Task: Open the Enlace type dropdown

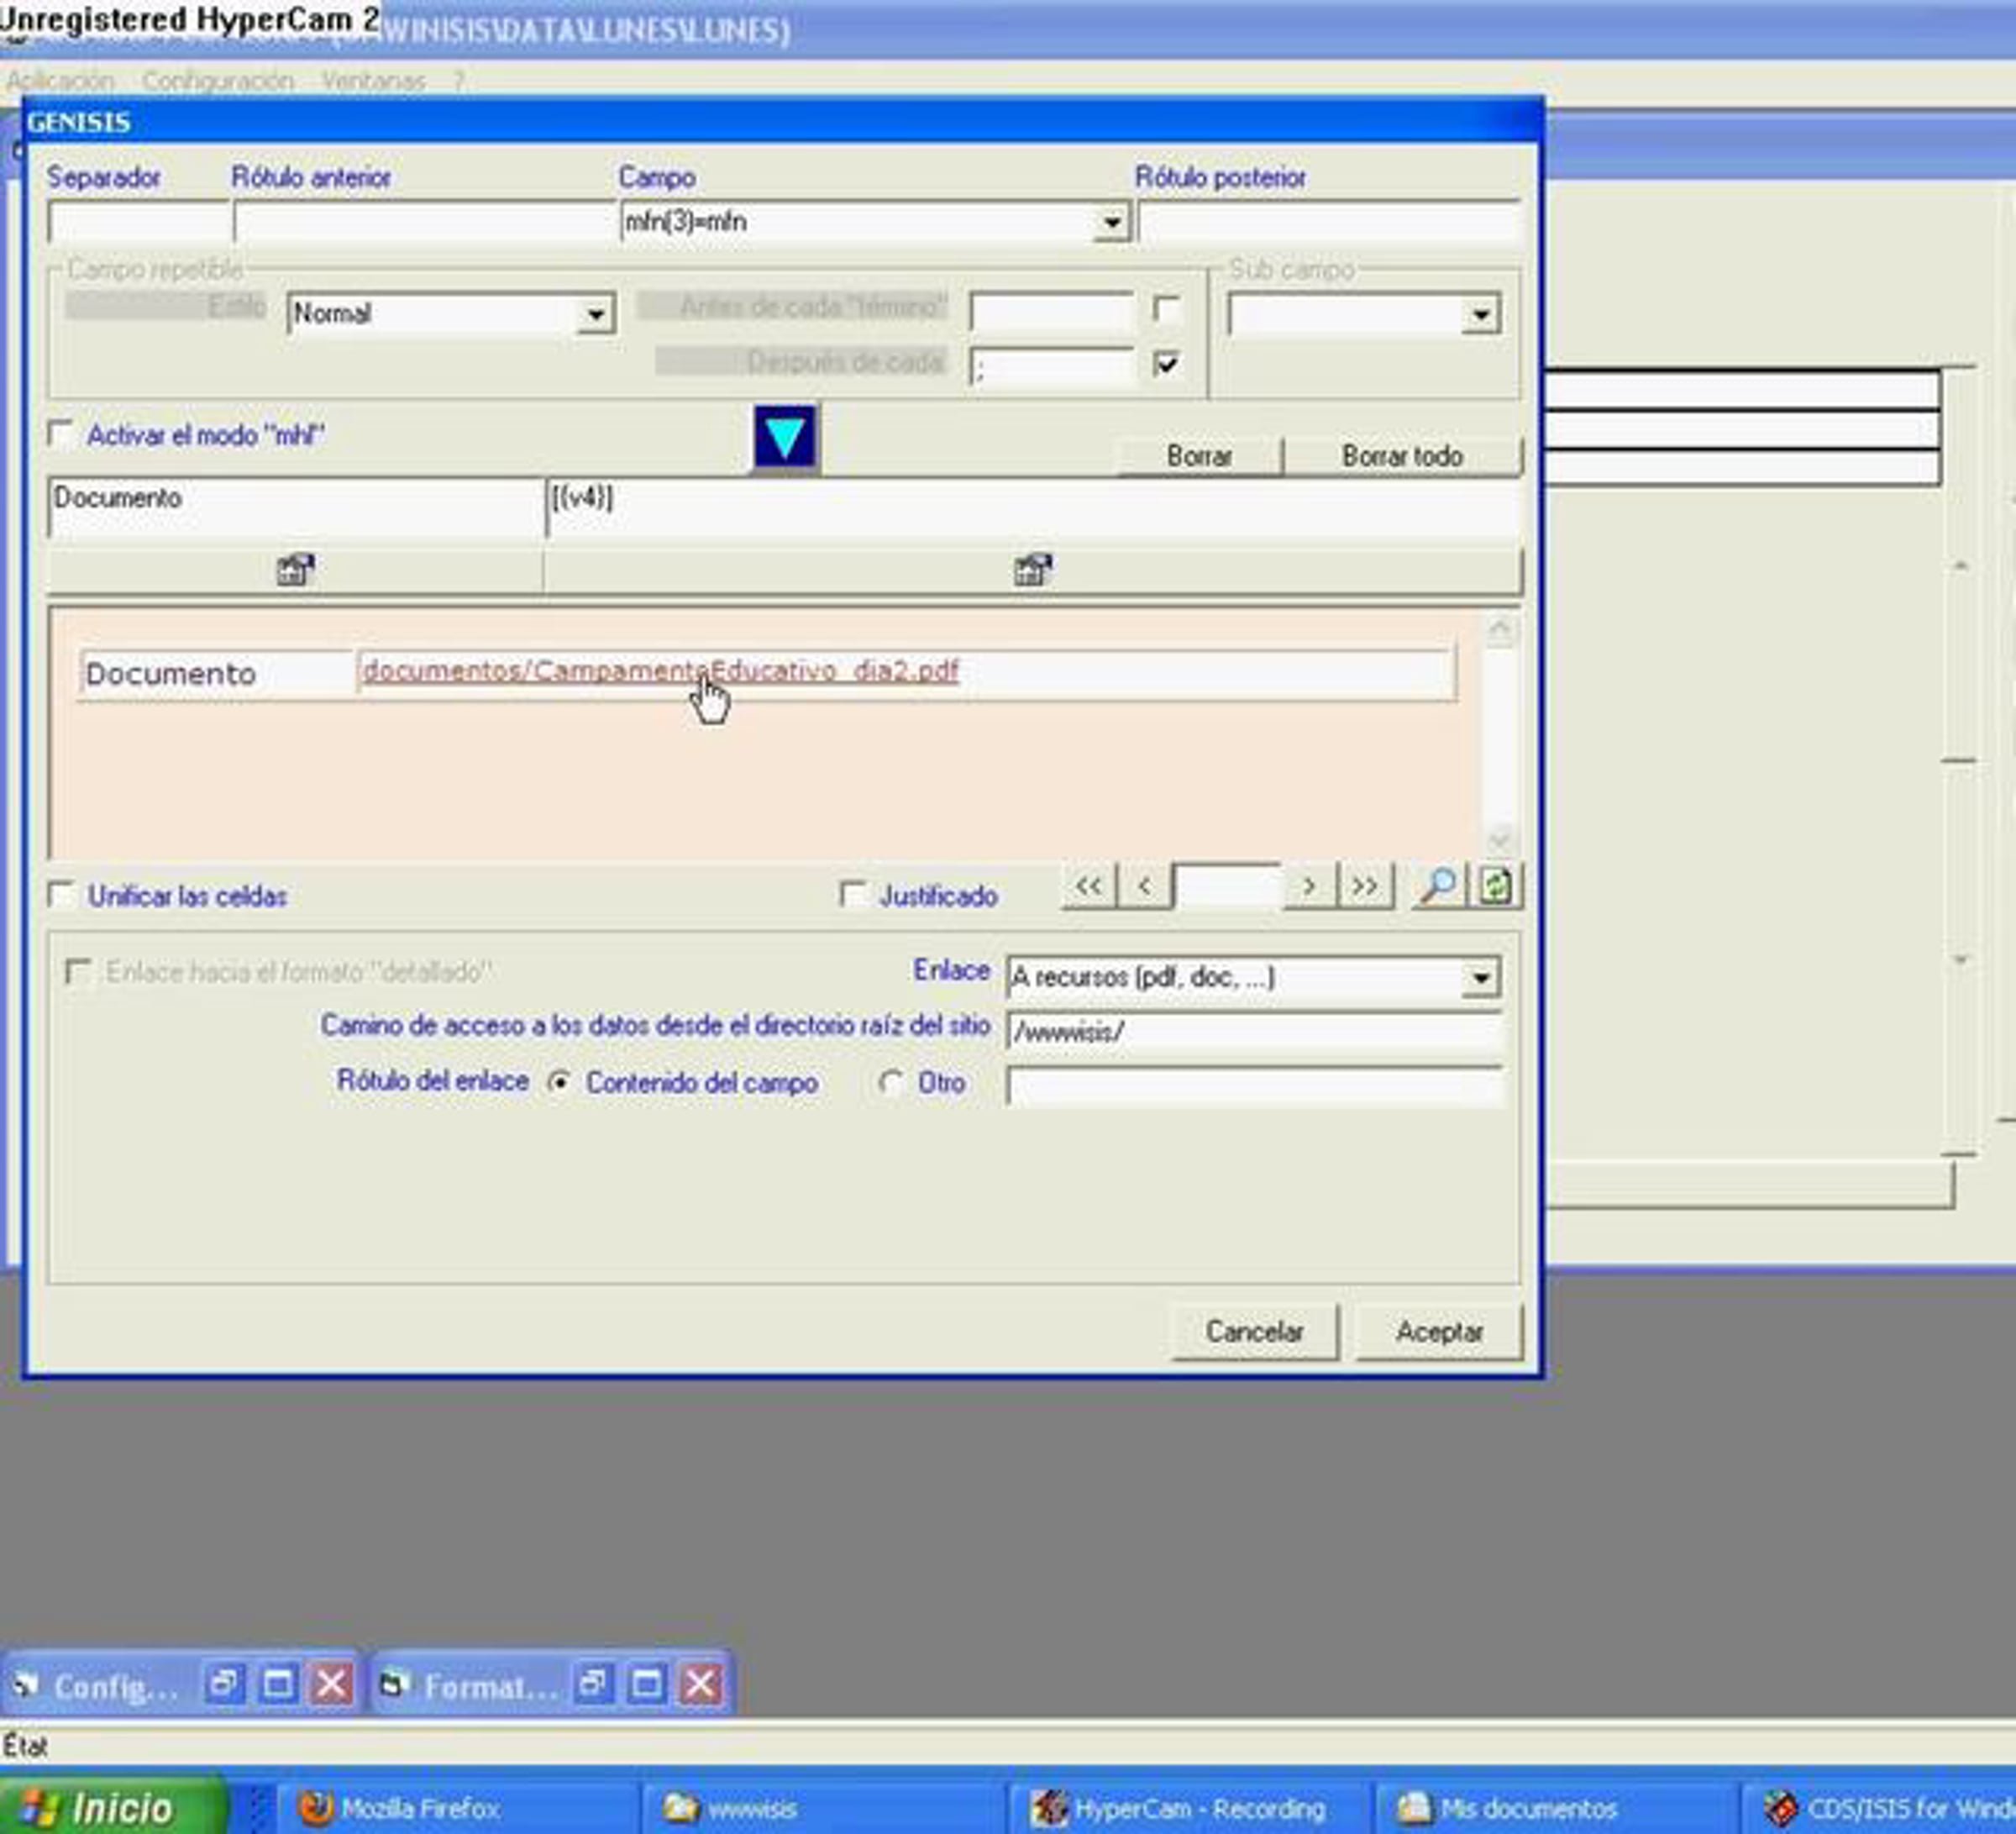Action: [1480, 977]
